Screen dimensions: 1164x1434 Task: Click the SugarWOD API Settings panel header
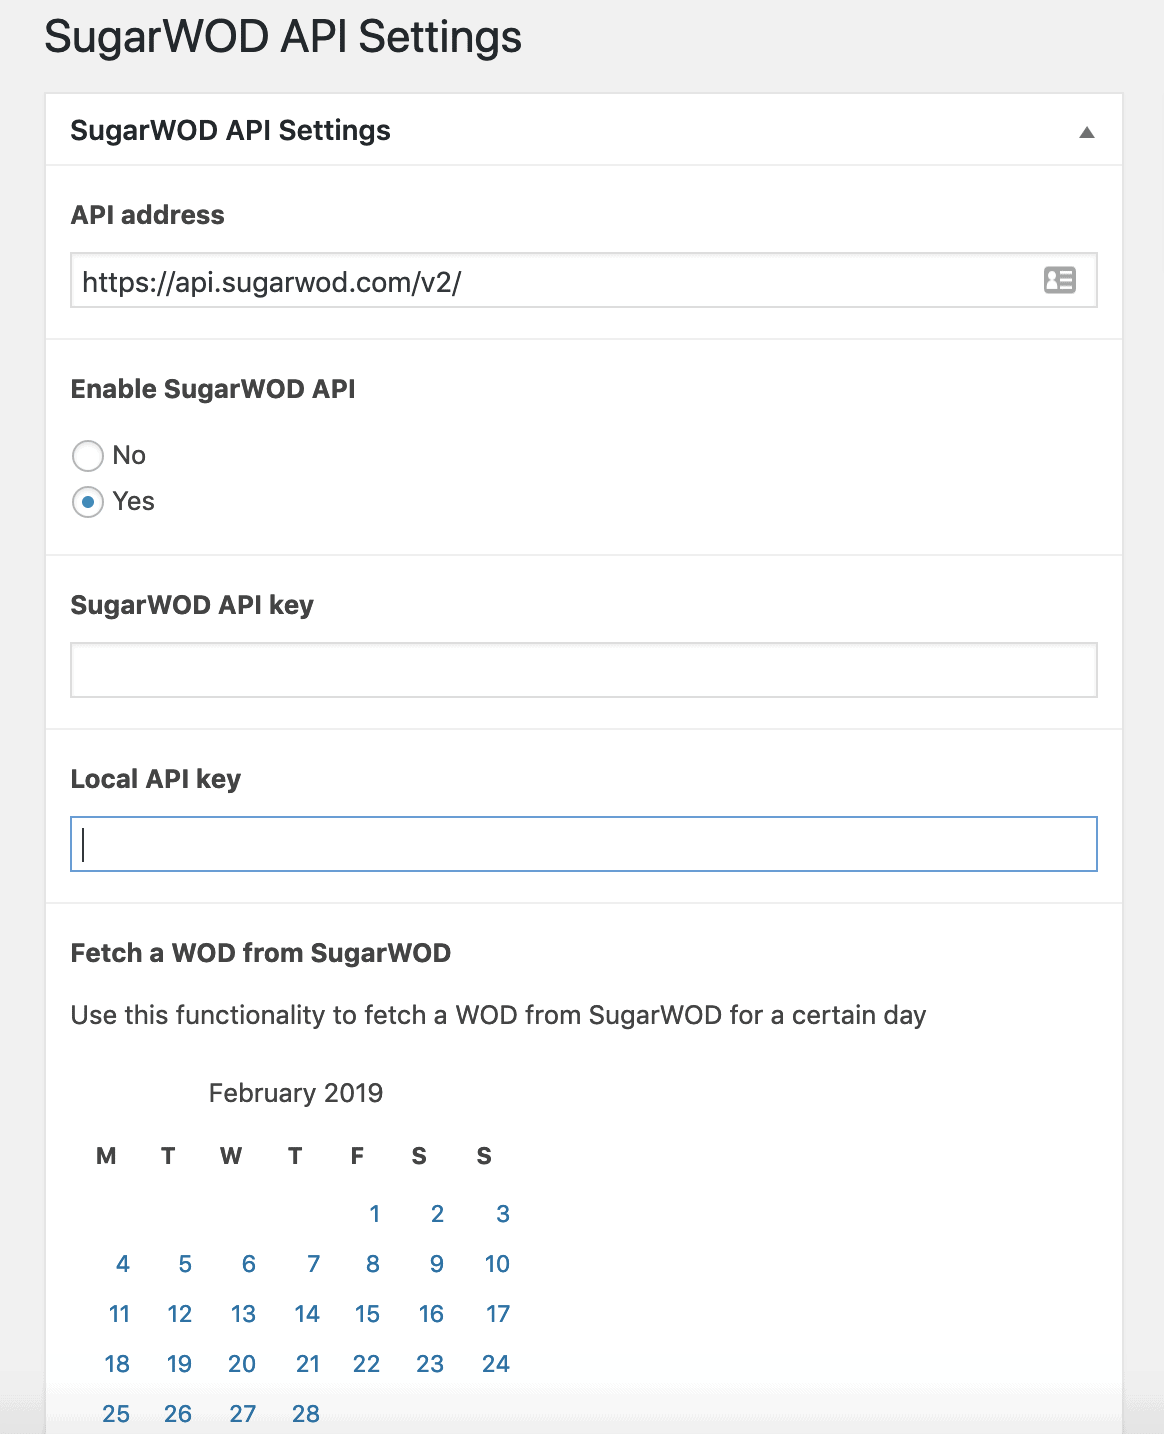coord(584,130)
